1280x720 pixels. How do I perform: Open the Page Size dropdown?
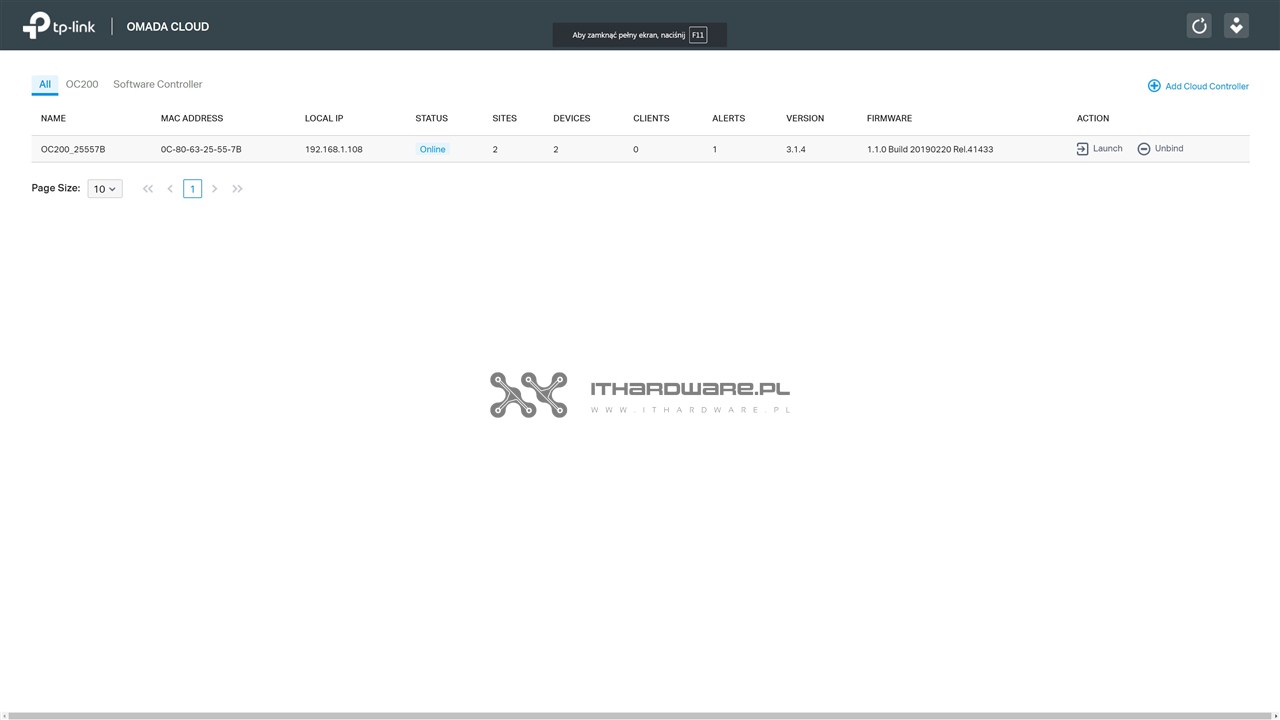105,189
